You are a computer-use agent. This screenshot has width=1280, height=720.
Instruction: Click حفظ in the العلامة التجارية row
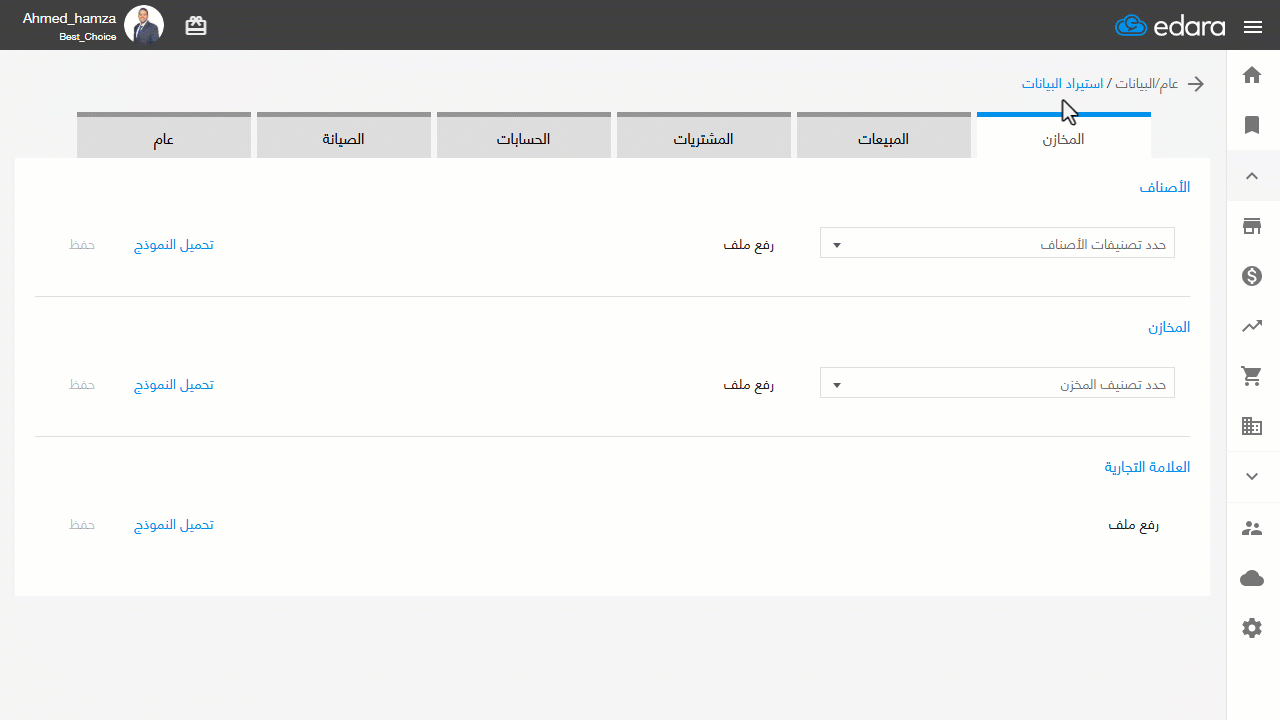point(82,525)
